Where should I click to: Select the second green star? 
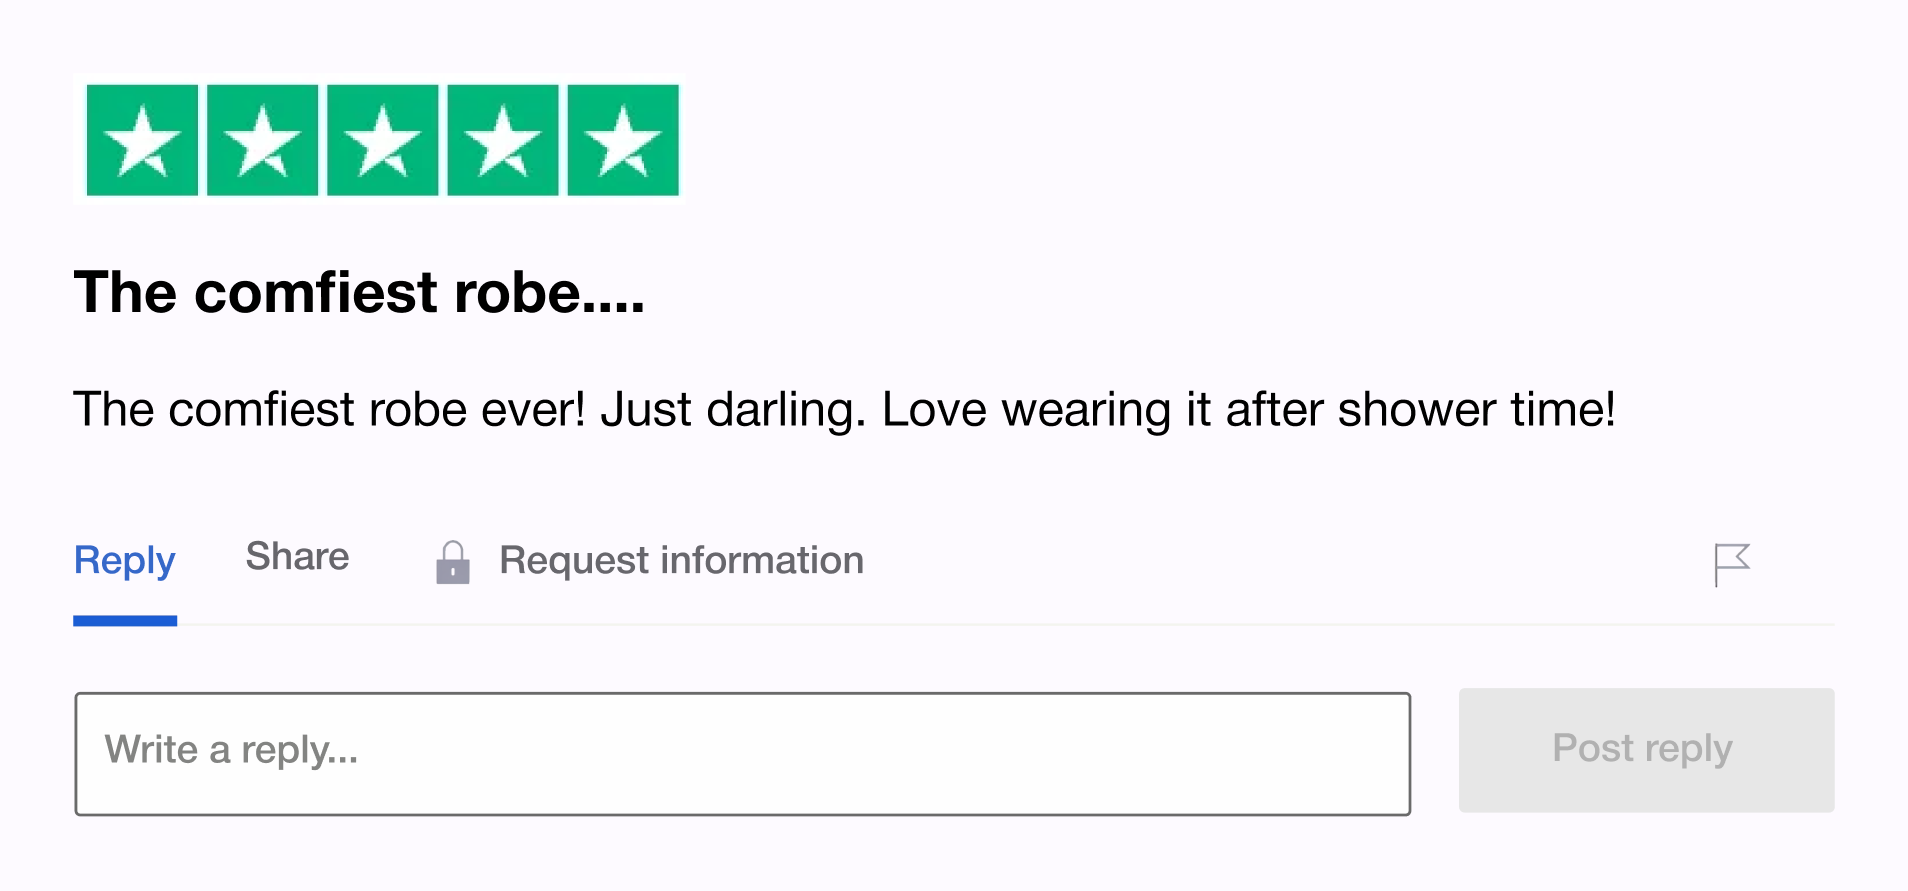coord(262,140)
